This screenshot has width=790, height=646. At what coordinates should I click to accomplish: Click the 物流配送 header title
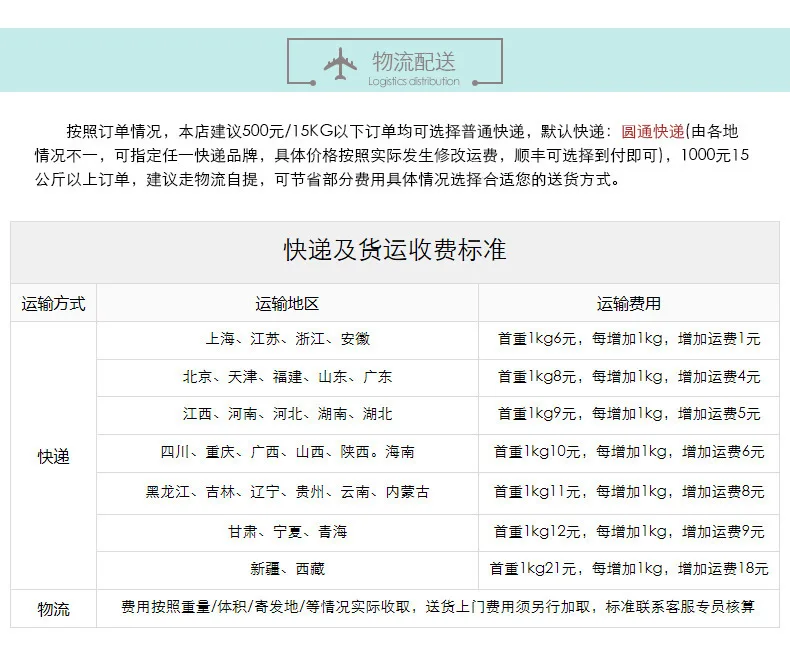(x=414, y=61)
